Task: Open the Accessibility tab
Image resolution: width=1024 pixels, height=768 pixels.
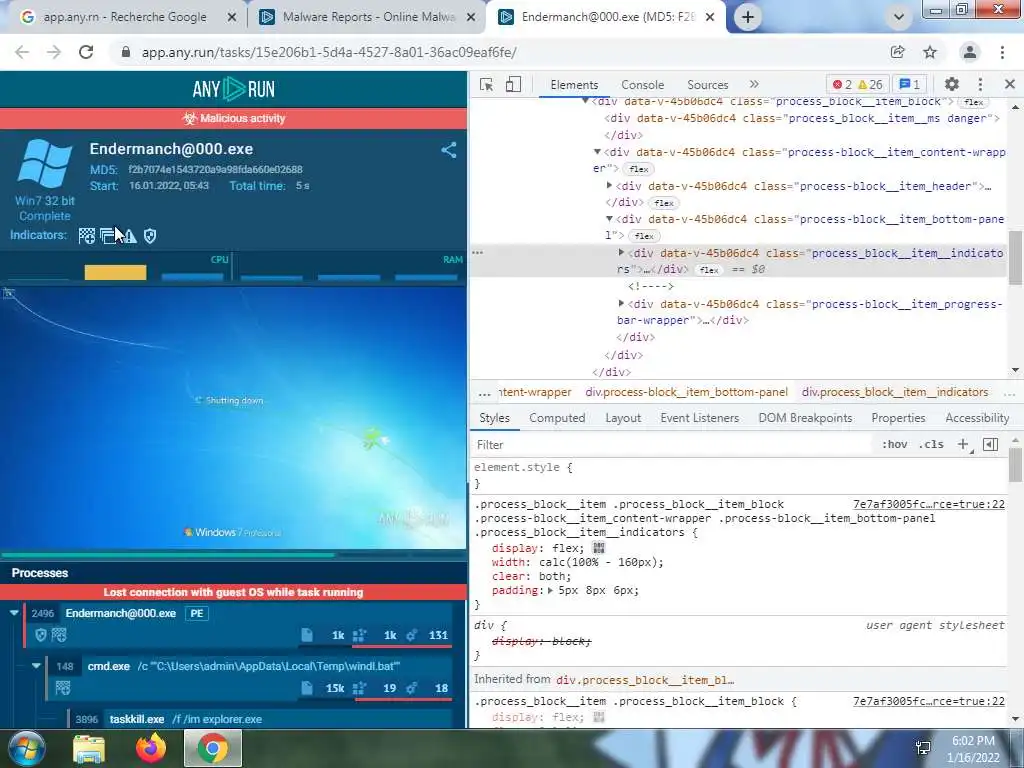Action: pyautogui.click(x=977, y=418)
